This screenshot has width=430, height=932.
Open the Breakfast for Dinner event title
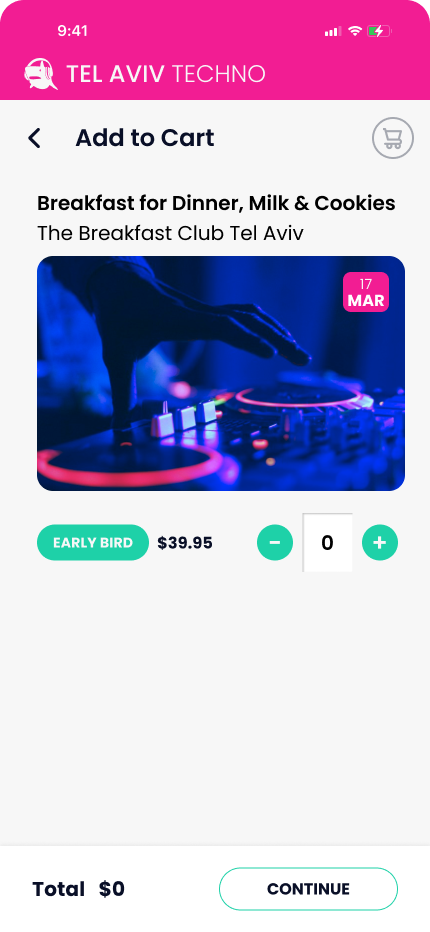click(x=216, y=203)
